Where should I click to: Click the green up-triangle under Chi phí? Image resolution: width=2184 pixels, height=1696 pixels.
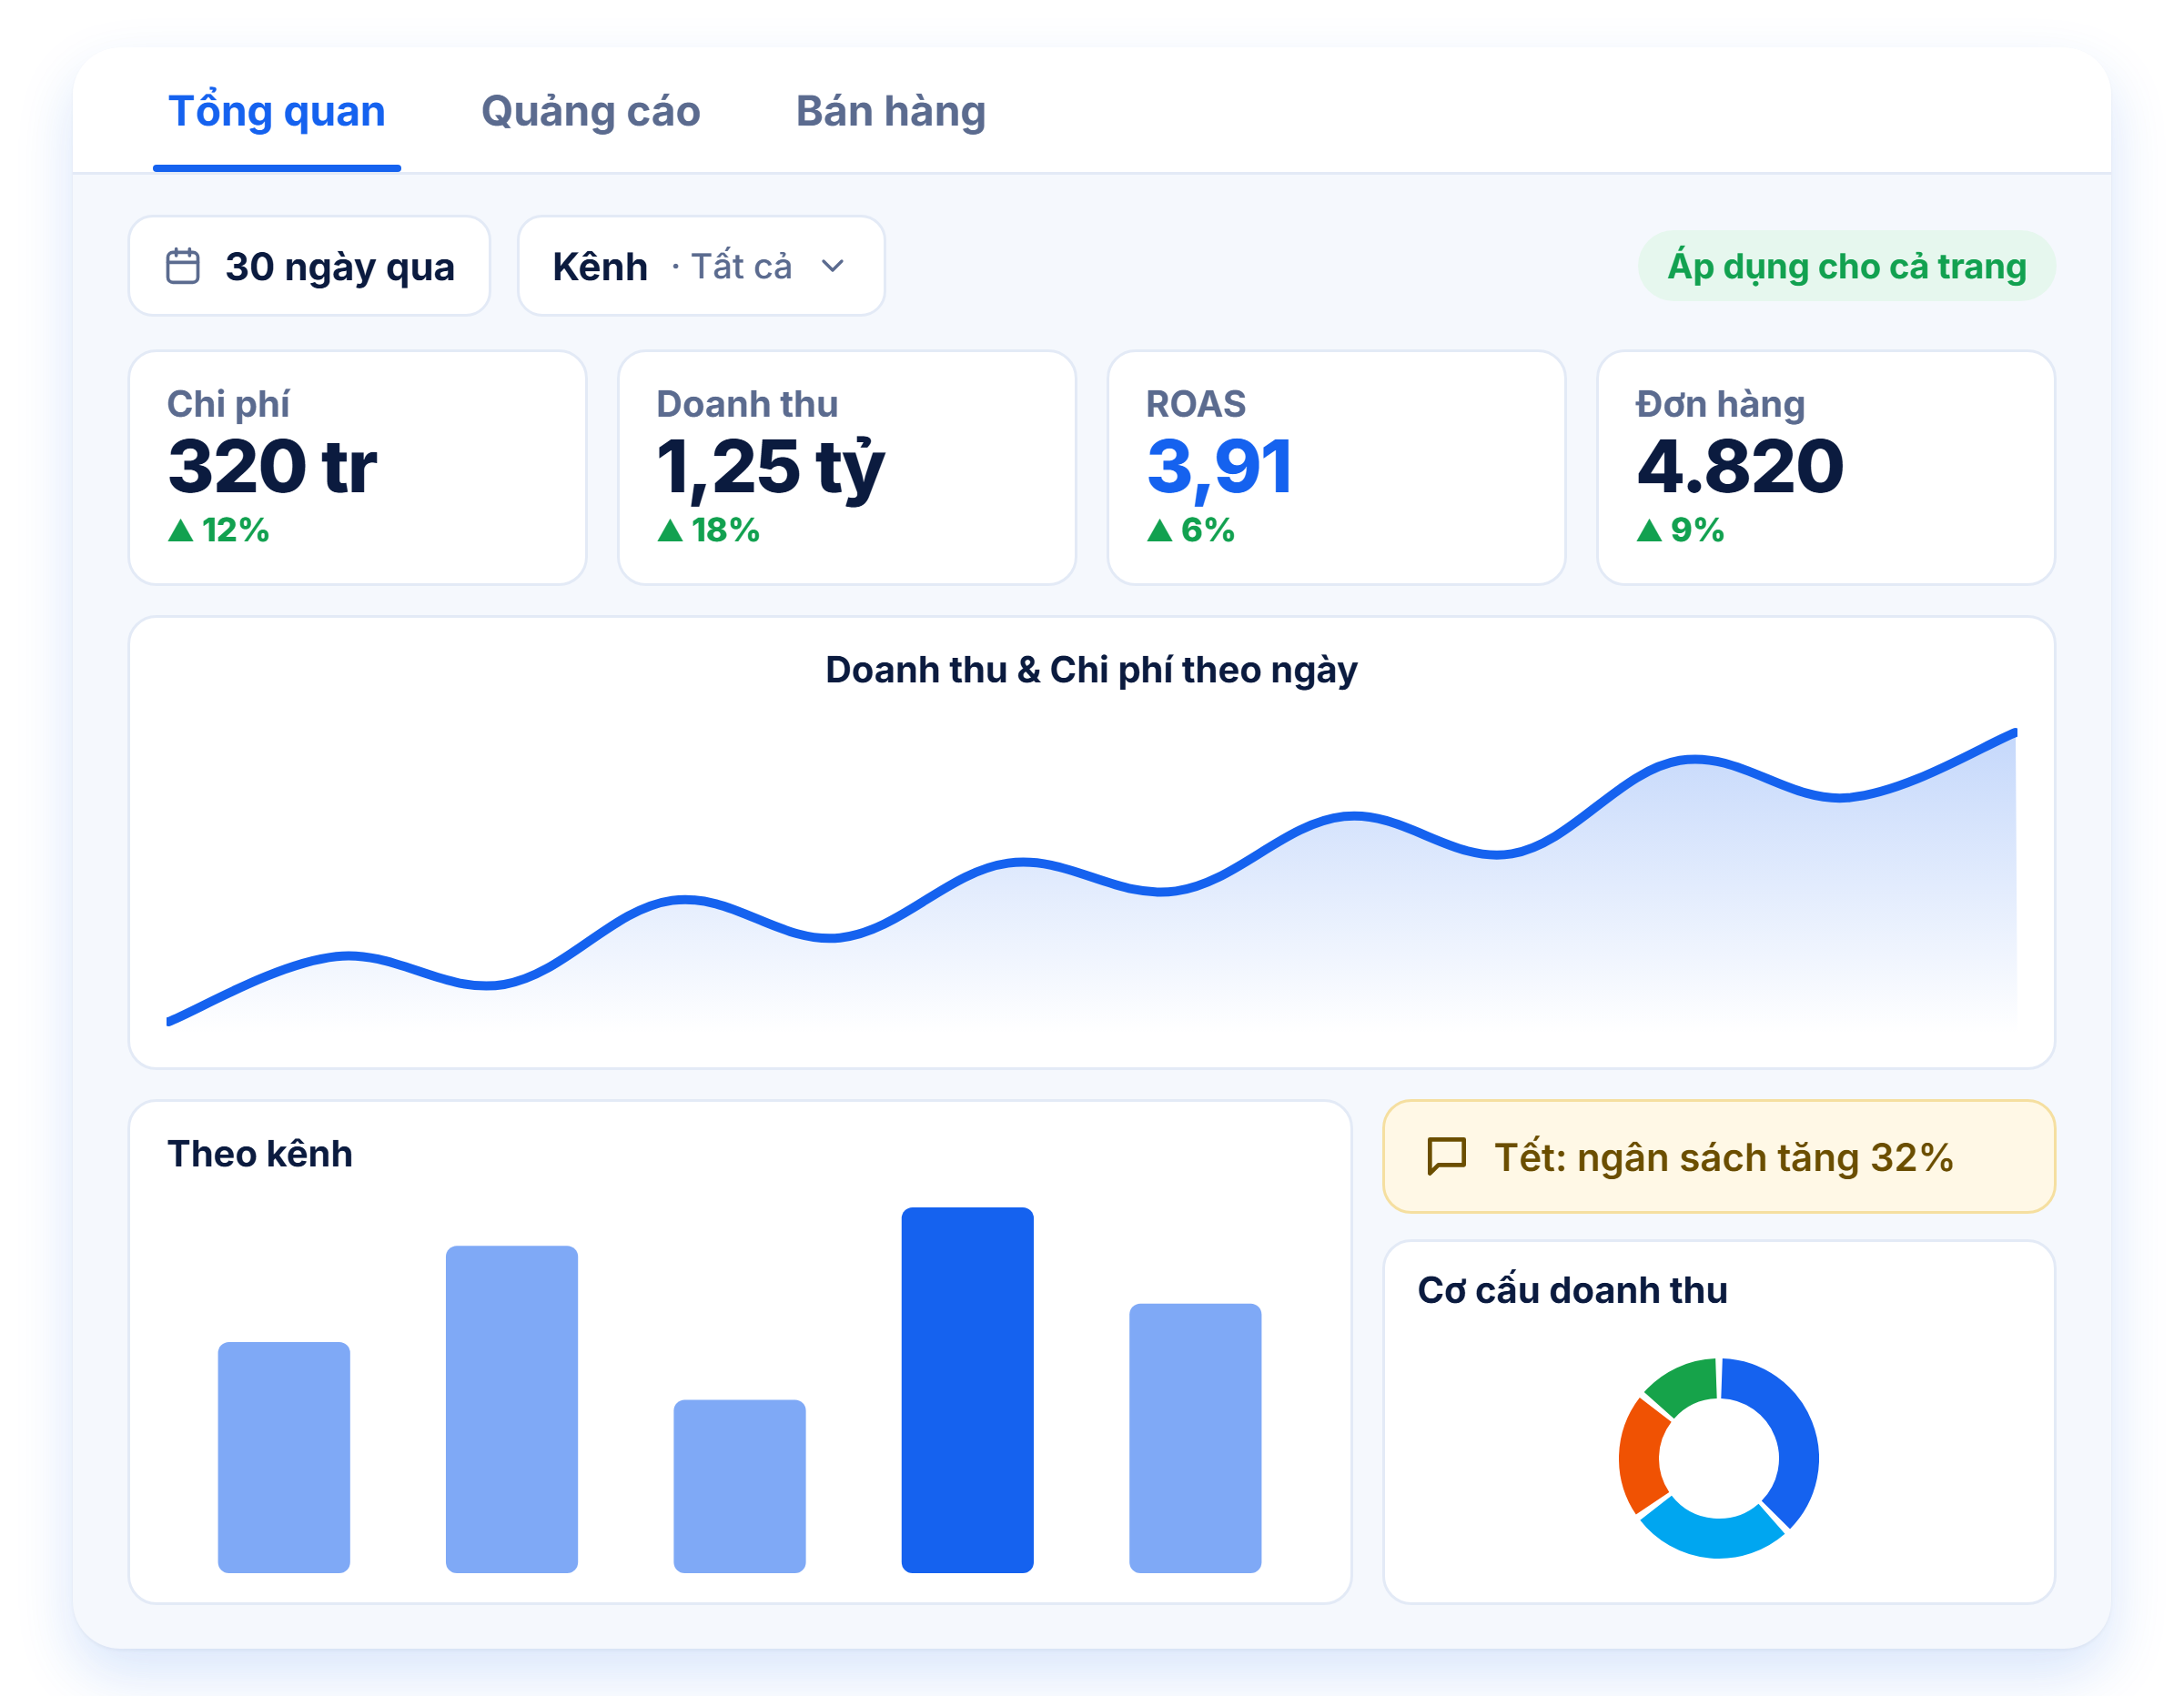coord(180,530)
